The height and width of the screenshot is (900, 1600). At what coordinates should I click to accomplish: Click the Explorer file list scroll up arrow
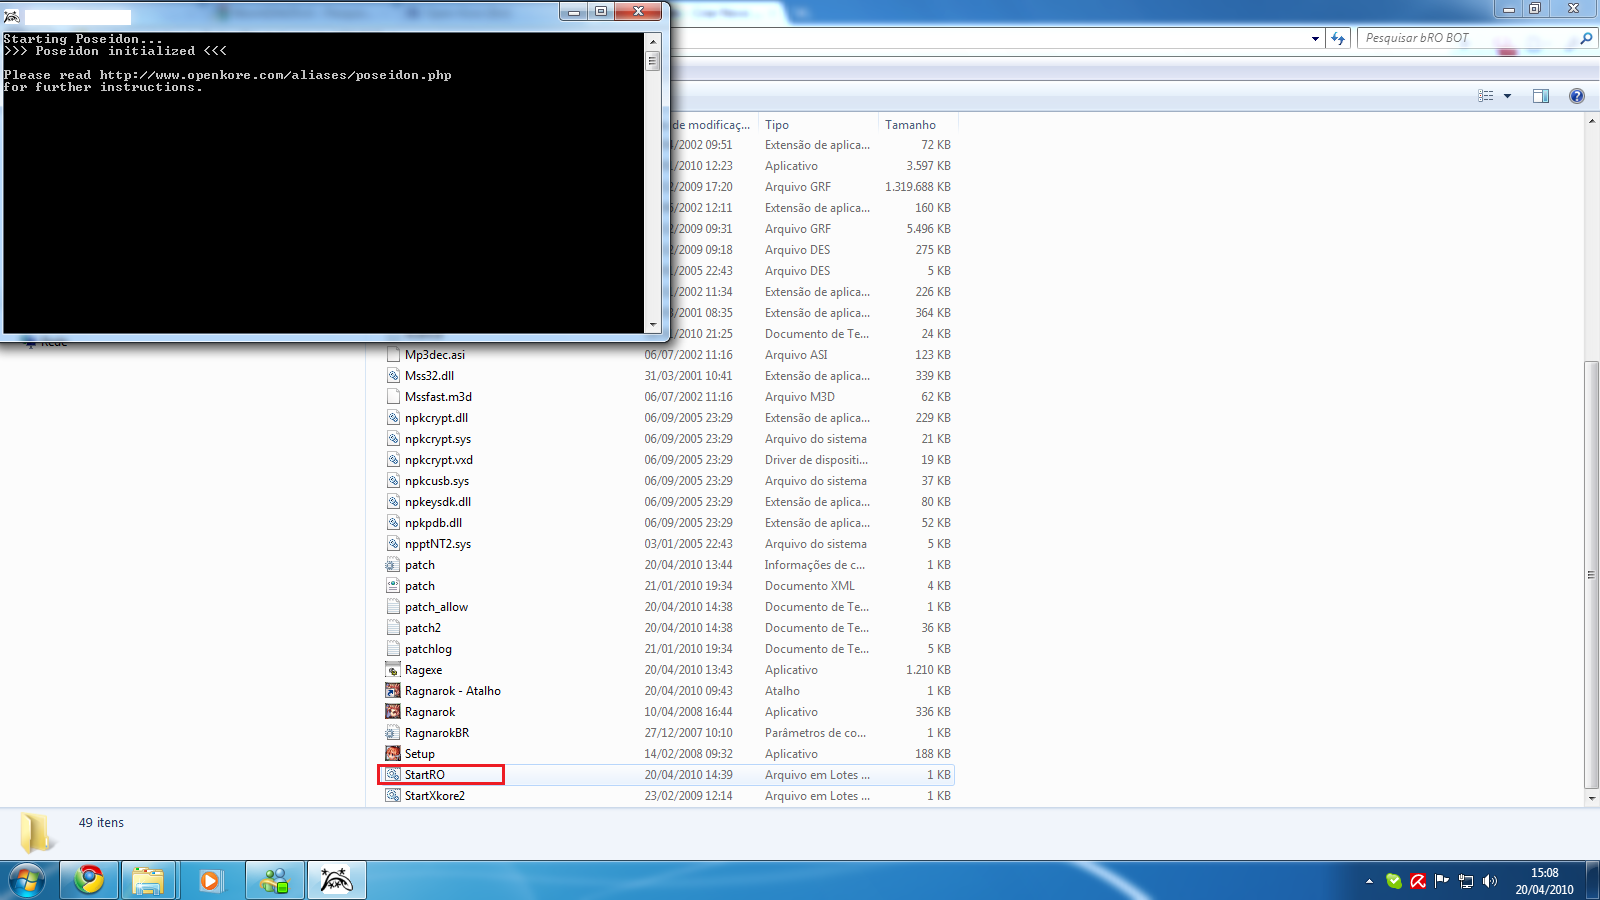[1591, 121]
